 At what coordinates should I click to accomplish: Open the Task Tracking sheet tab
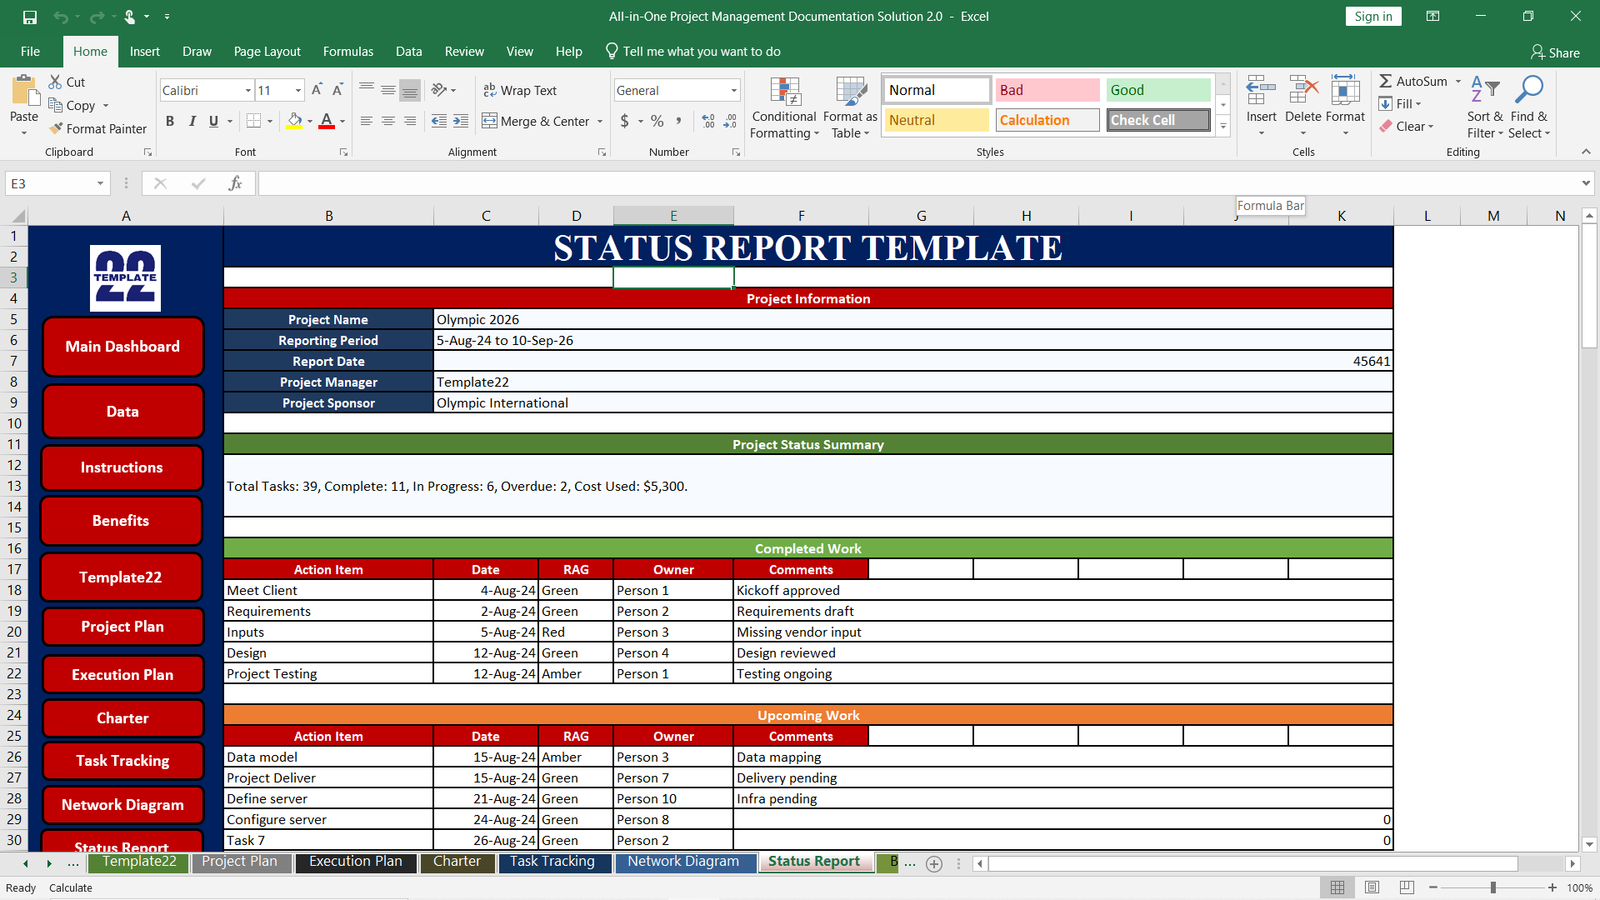(x=552, y=862)
